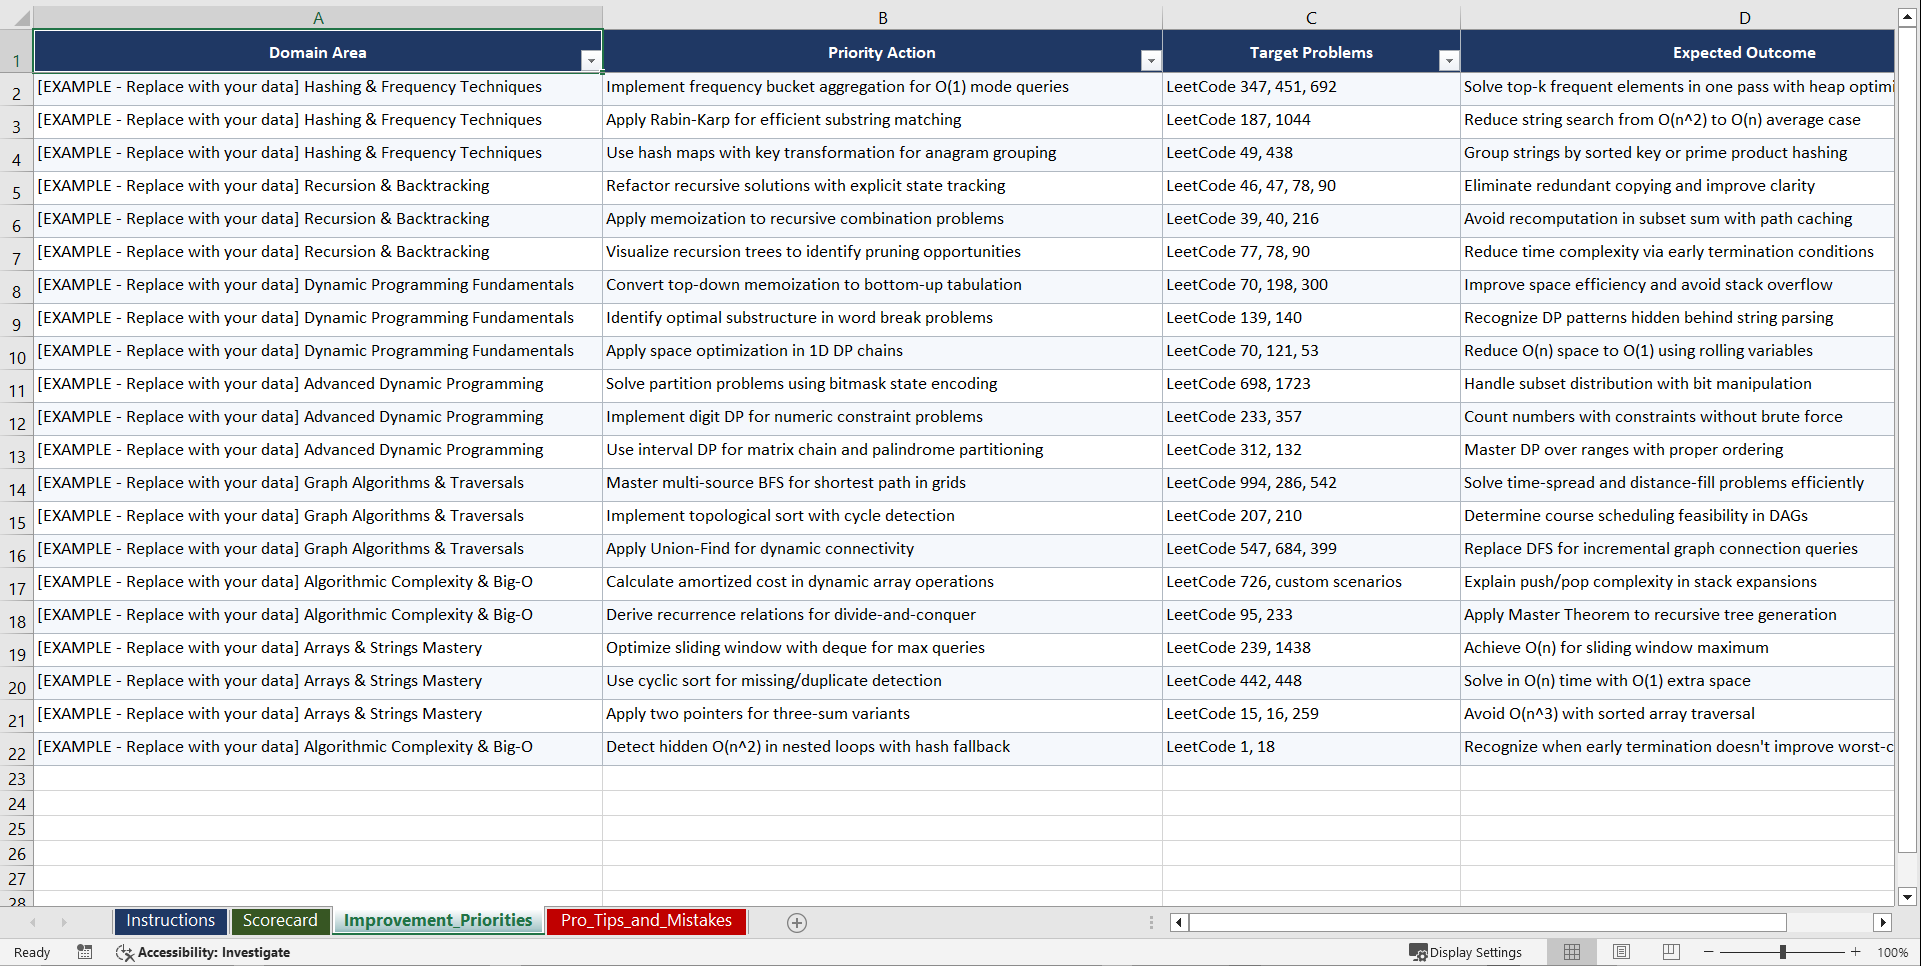Open the Domain Area filter dropdown
This screenshot has height=966, width=1921.
click(x=591, y=60)
